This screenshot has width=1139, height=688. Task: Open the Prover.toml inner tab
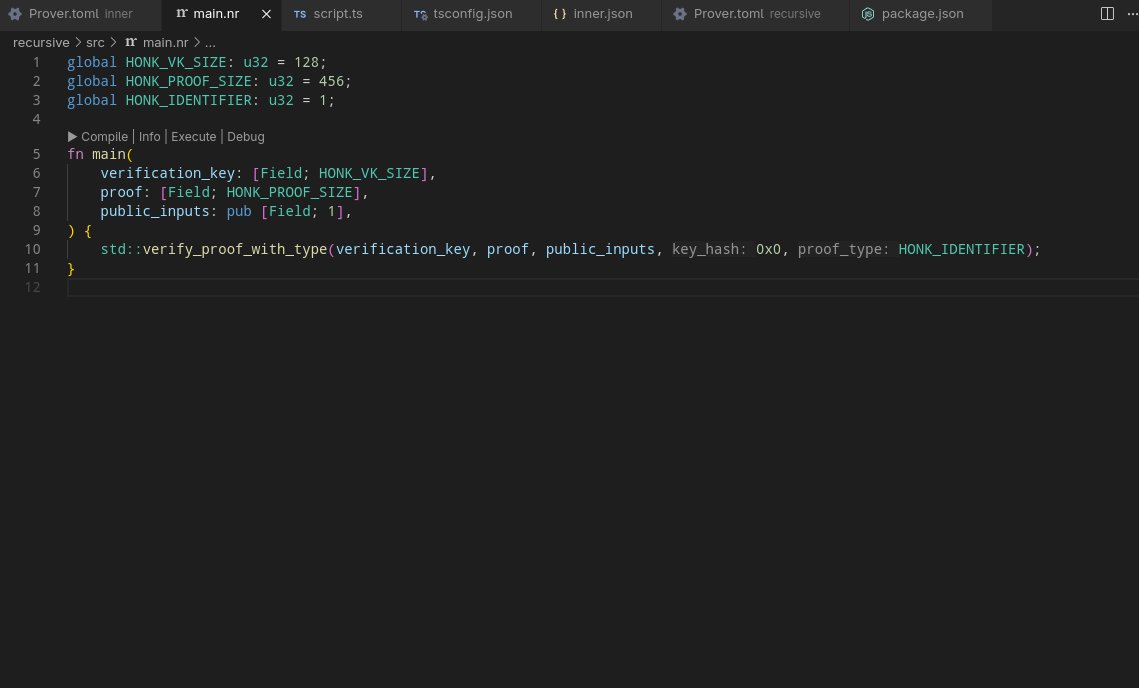tap(80, 14)
